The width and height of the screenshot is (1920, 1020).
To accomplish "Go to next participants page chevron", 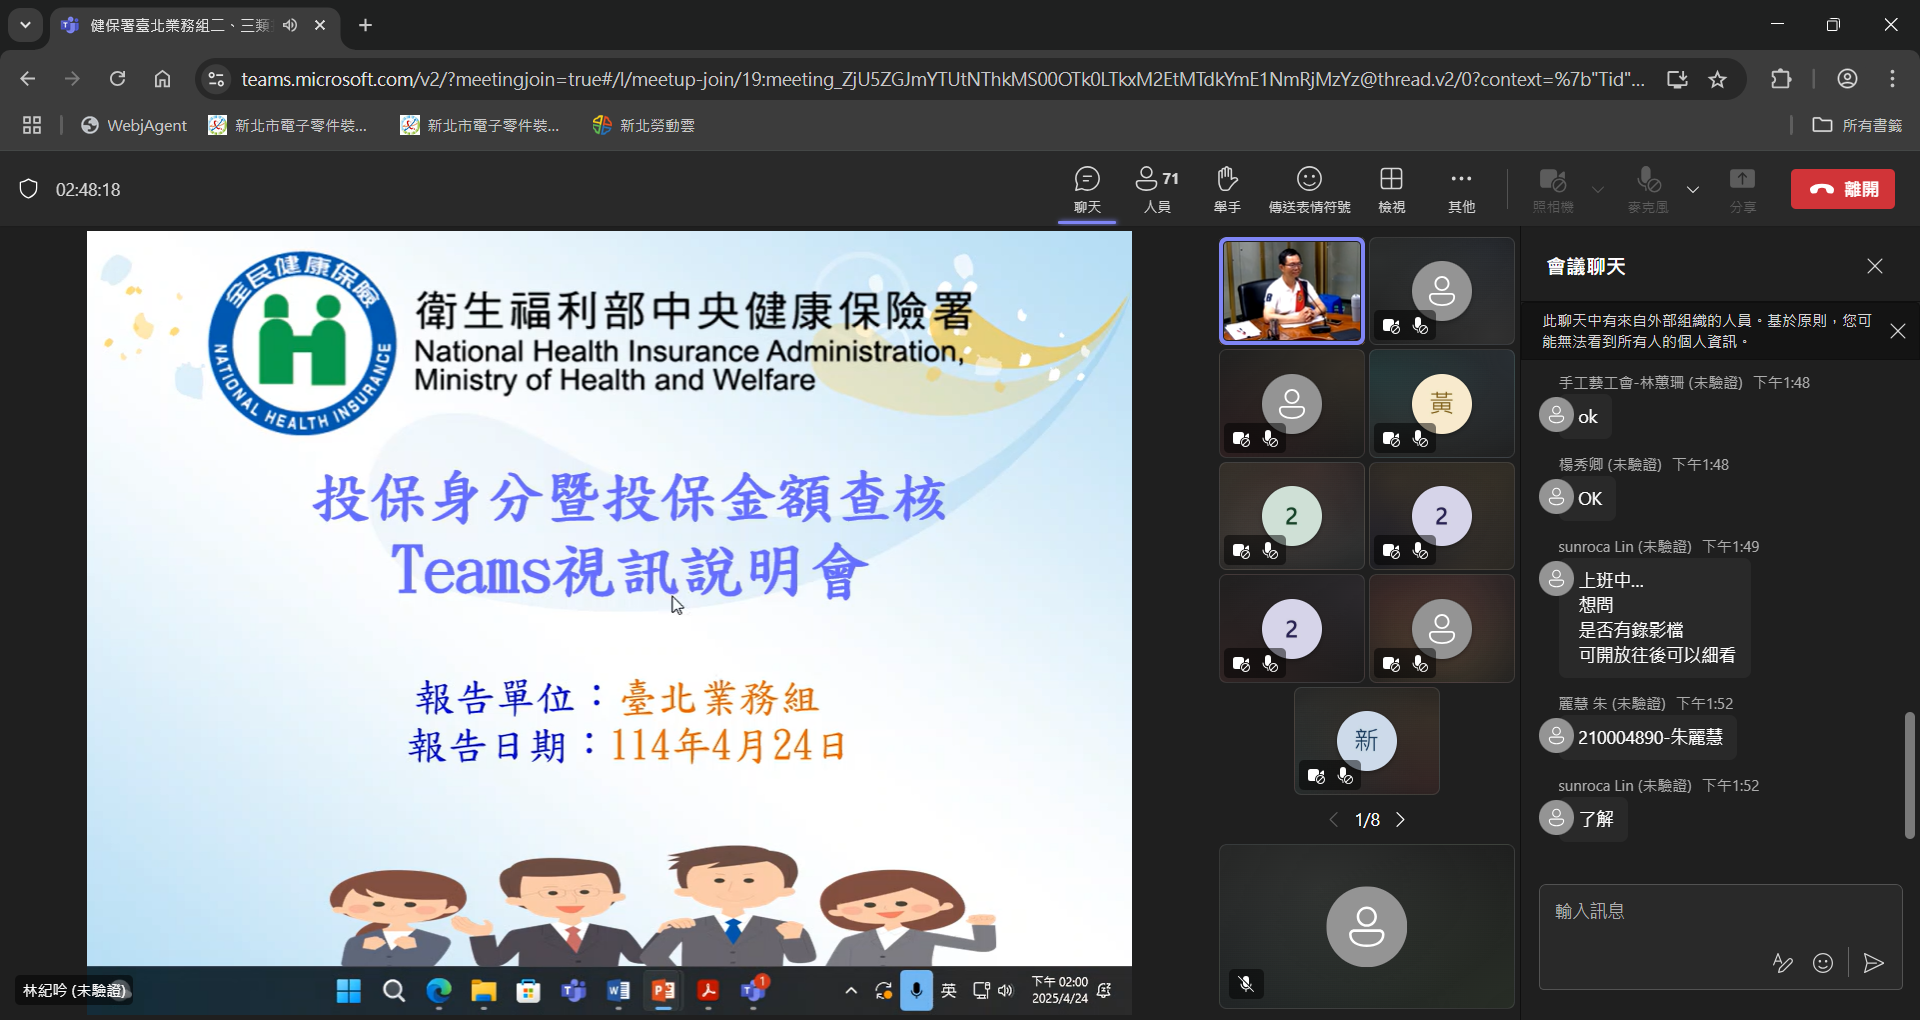I will pos(1401,820).
